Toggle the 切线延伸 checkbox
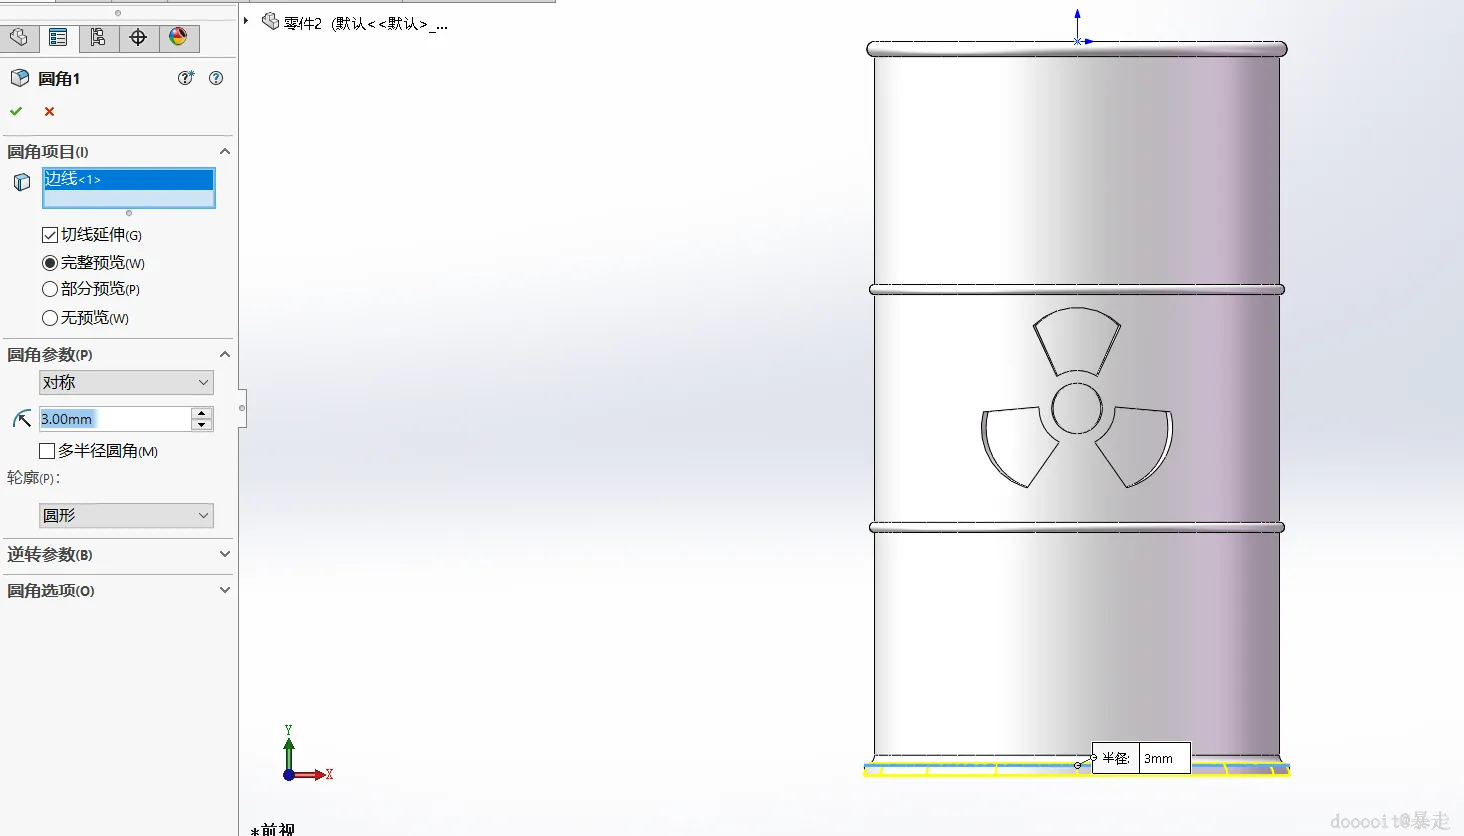Image resolution: width=1464 pixels, height=836 pixels. [50, 235]
